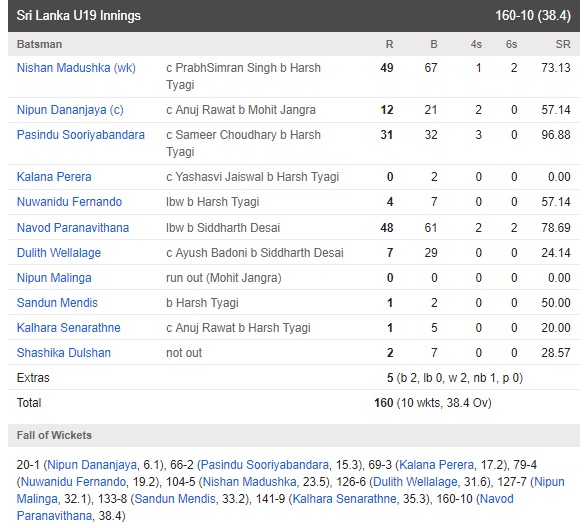Click Sandun Mendis in Fall of Wickets

175,499
